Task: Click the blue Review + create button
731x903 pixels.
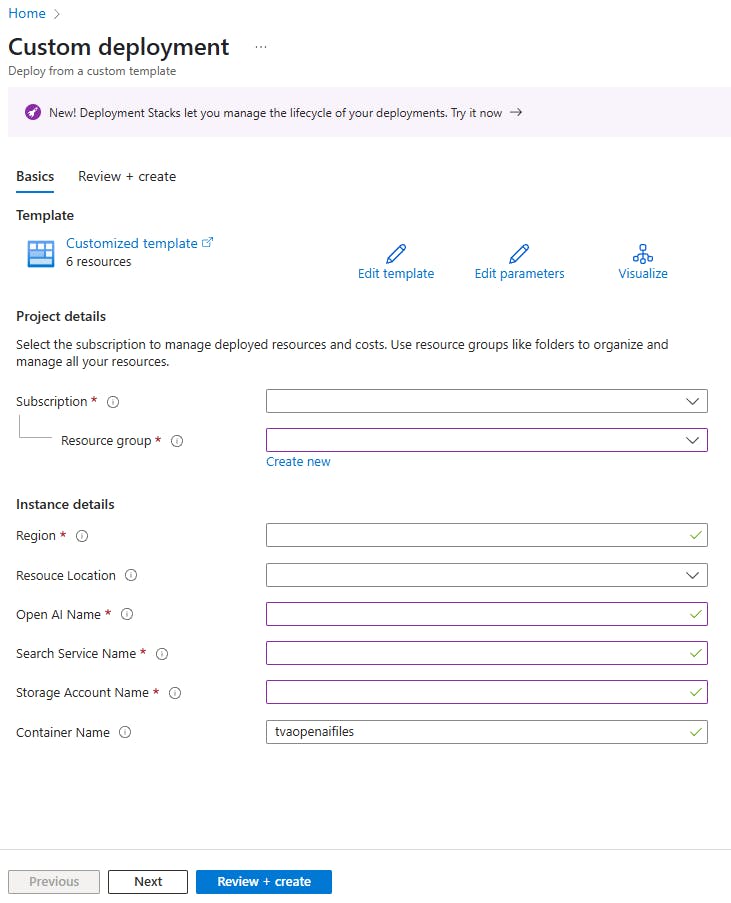Action: 264,882
